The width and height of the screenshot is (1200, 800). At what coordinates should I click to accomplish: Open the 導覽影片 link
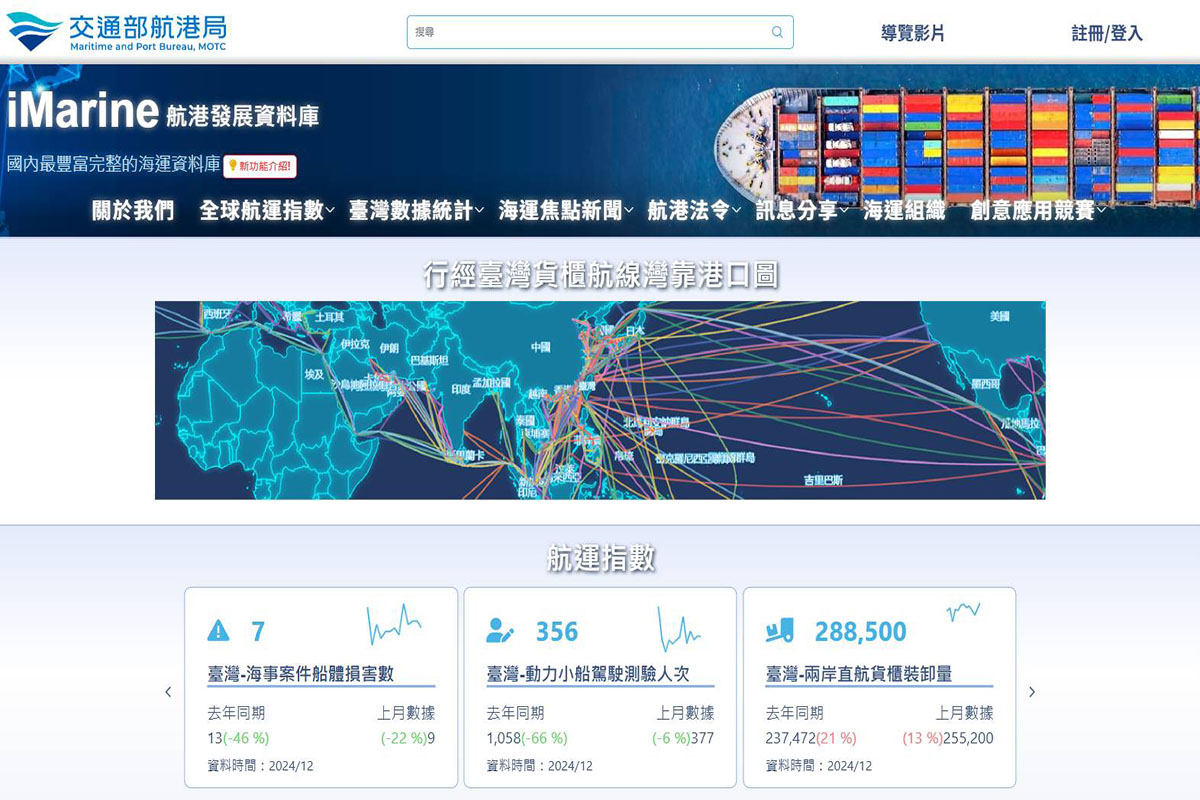pos(913,33)
